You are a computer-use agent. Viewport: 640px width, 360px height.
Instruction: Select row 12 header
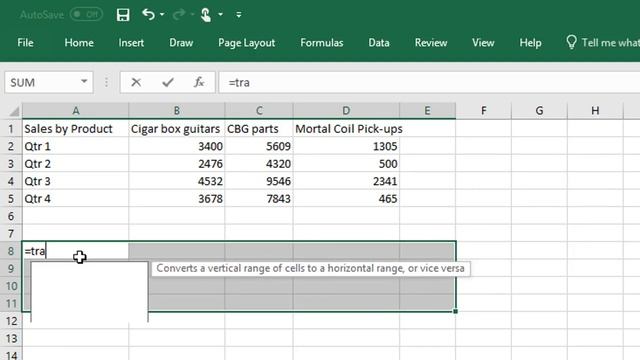click(x=11, y=321)
